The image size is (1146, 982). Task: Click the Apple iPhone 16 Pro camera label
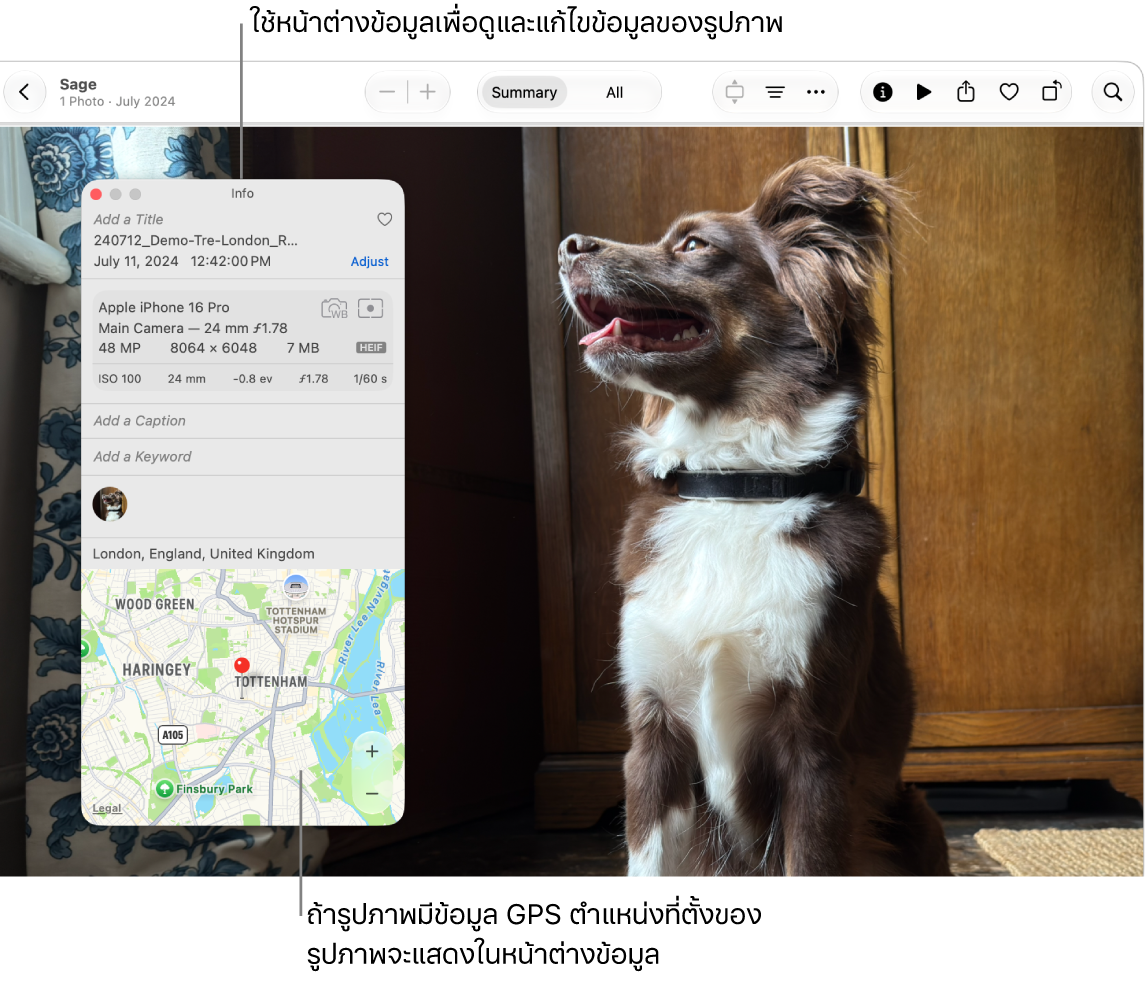click(x=164, y=308)
